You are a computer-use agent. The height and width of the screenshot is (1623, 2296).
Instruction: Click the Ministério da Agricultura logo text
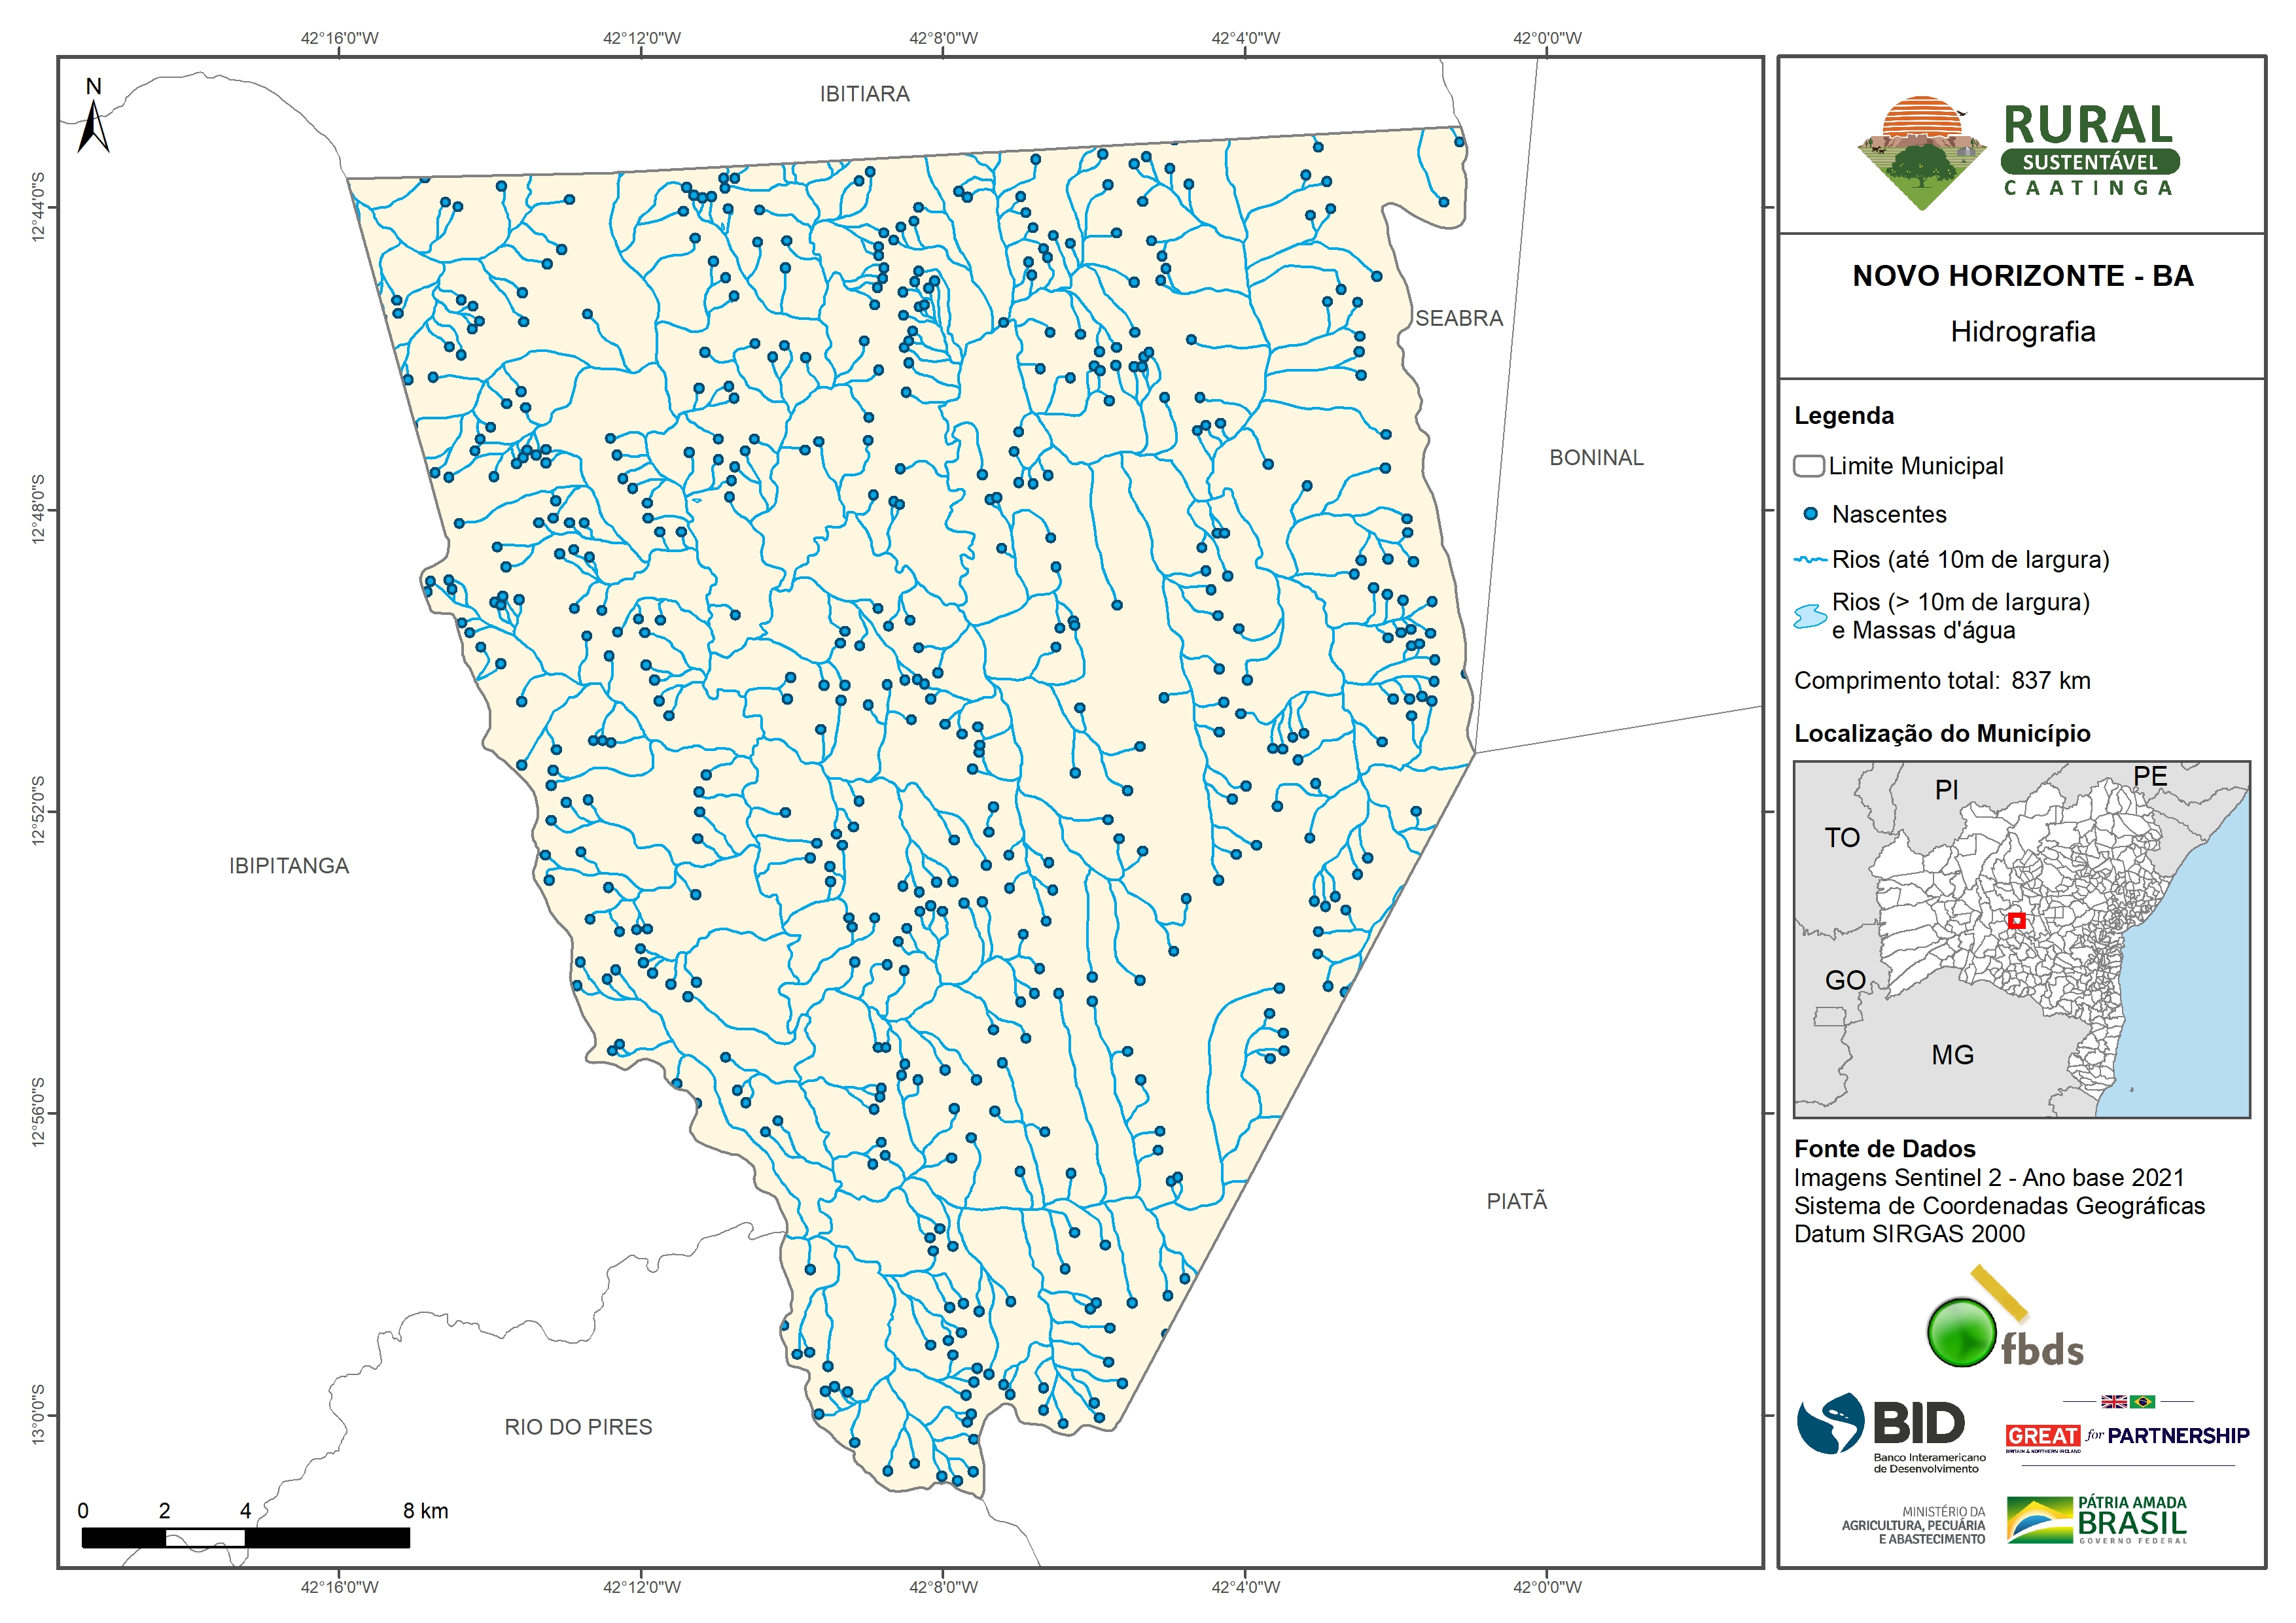point(1913,1525)
